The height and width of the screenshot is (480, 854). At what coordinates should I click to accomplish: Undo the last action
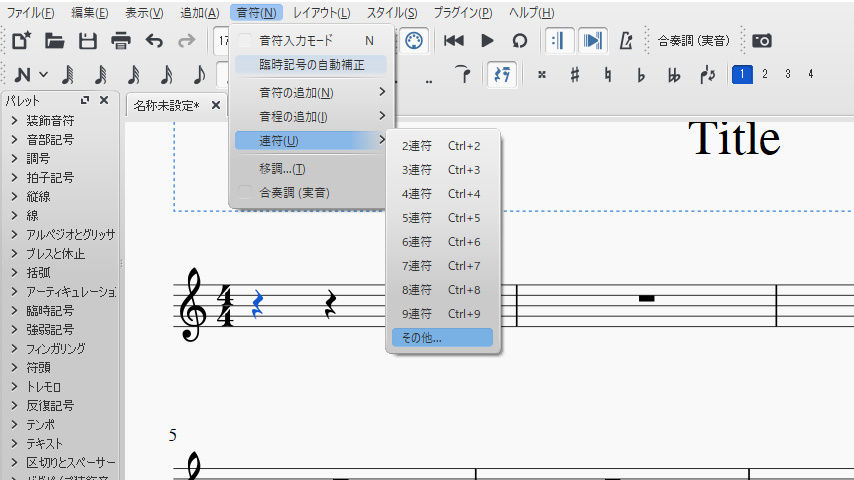pyautogui.click(x=154, y=41)
